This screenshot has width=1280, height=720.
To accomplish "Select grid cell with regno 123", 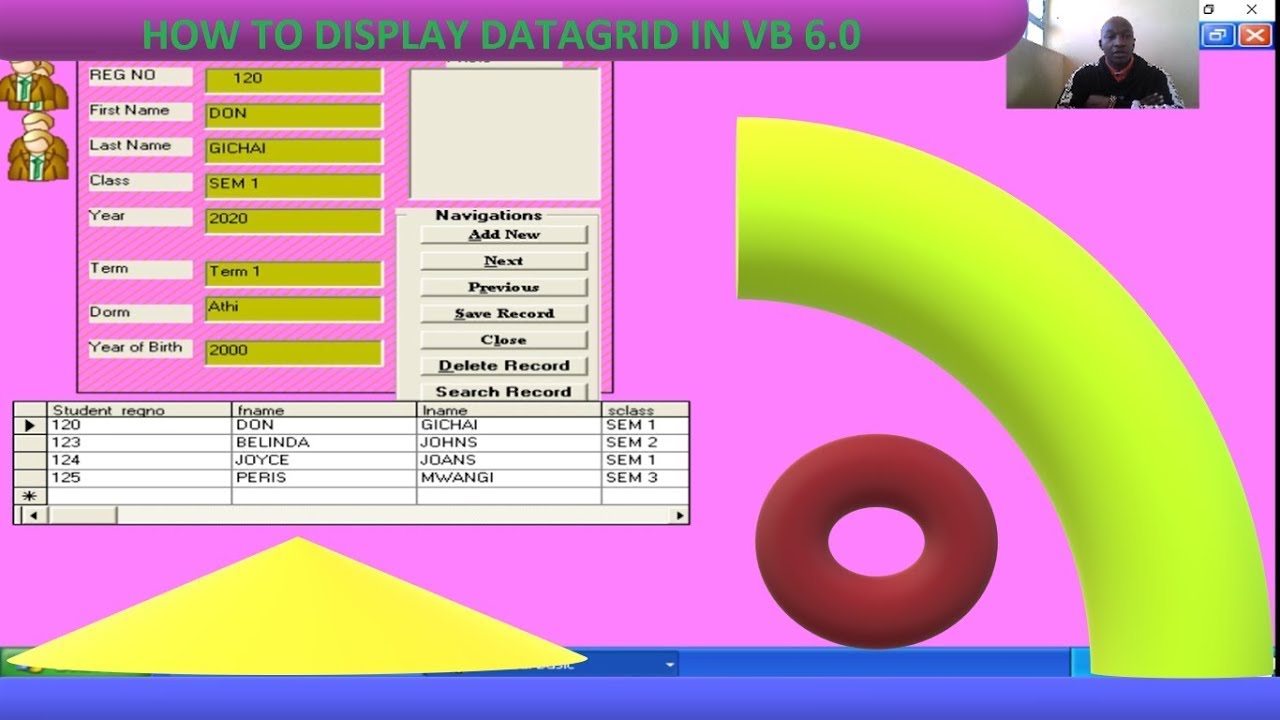I will [139, 442].
